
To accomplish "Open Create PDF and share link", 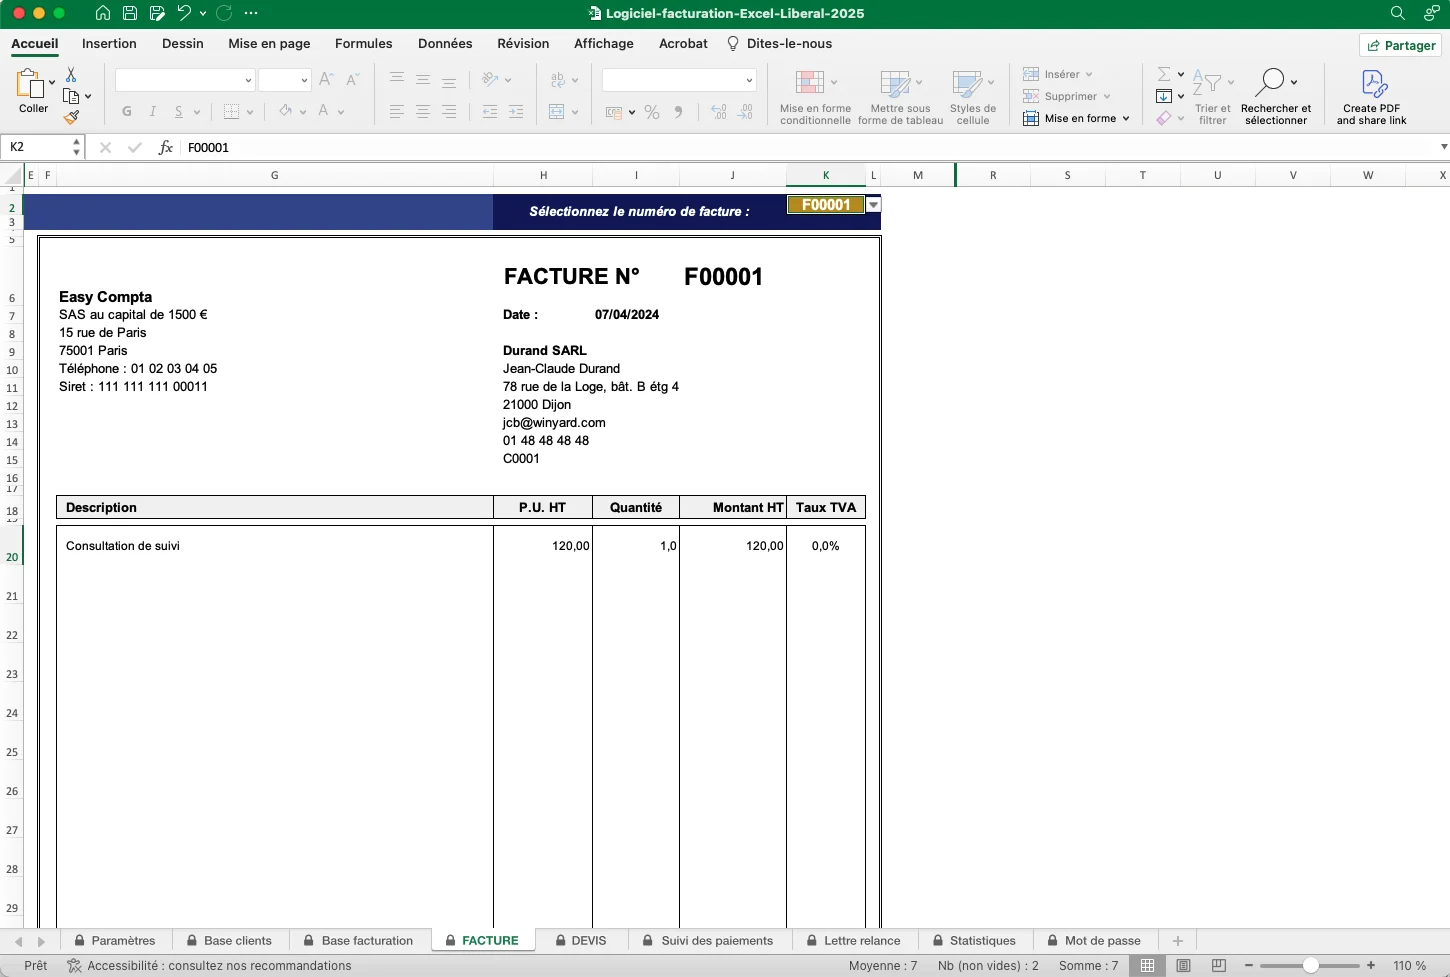I will click(x=1371, y=96).
